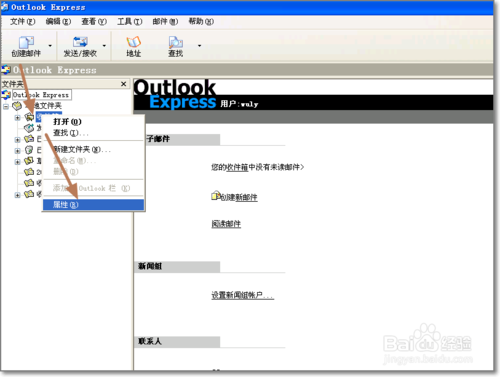This screenshot has height=377, width=500.
Task: Click the grayed 重命名 rename menu entry
Action: coord(93,161)
